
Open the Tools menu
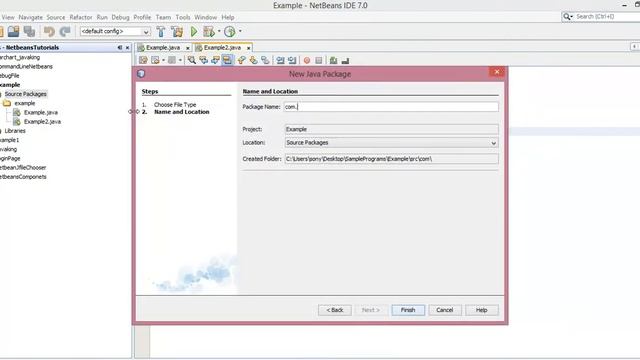coord(183,17)
